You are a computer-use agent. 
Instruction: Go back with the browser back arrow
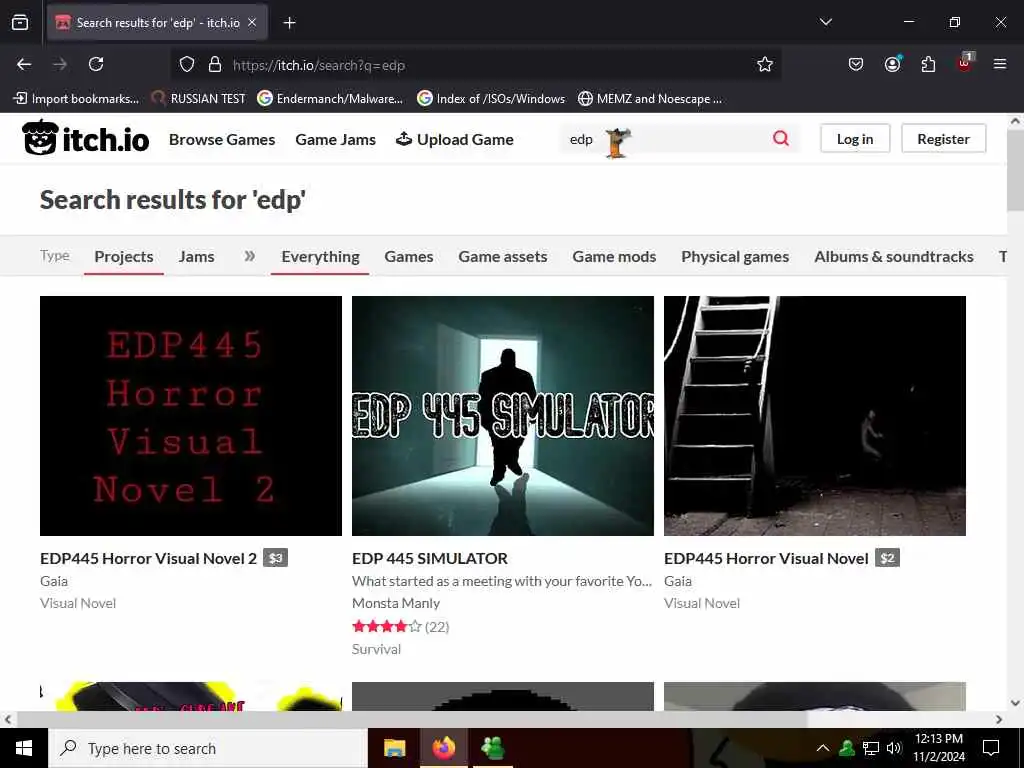pos(24,64)
